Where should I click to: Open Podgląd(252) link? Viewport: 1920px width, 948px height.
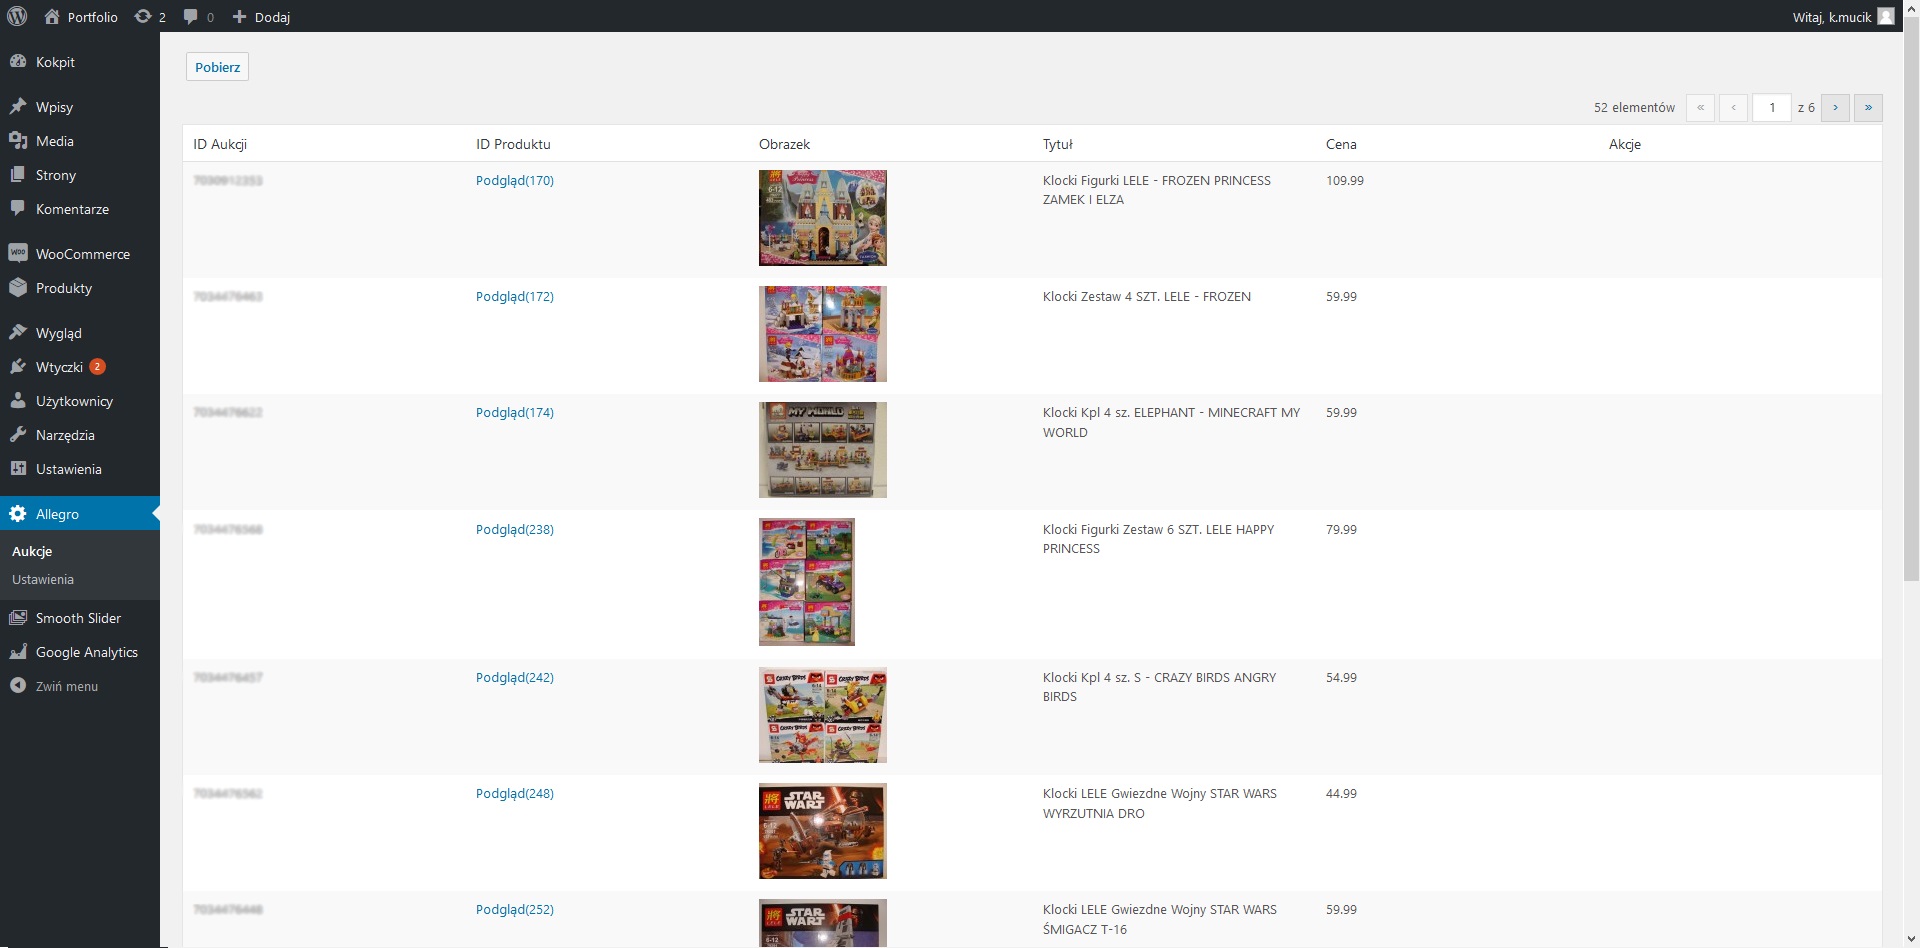coord(515,909)
